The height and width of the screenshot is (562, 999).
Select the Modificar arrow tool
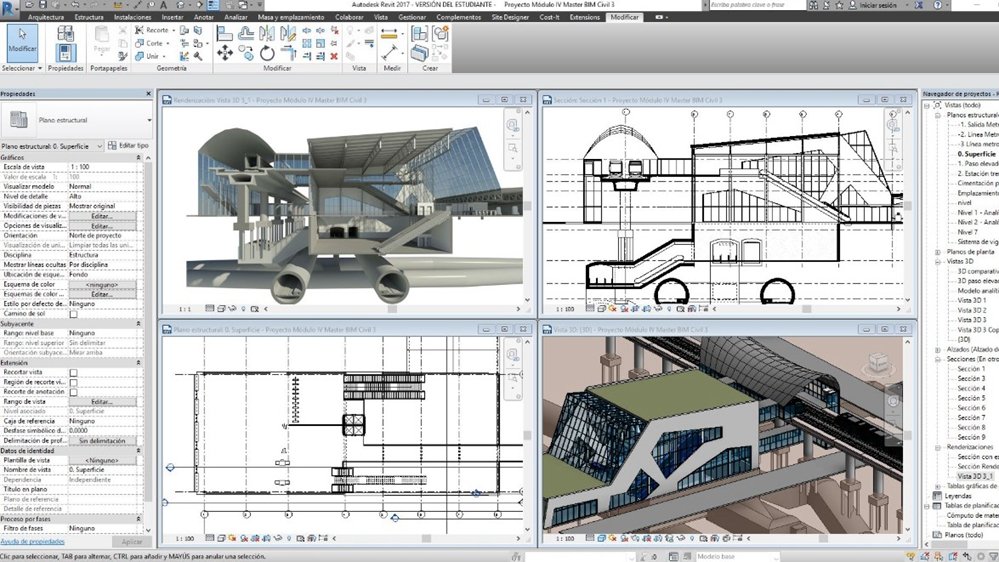point(22,42)
